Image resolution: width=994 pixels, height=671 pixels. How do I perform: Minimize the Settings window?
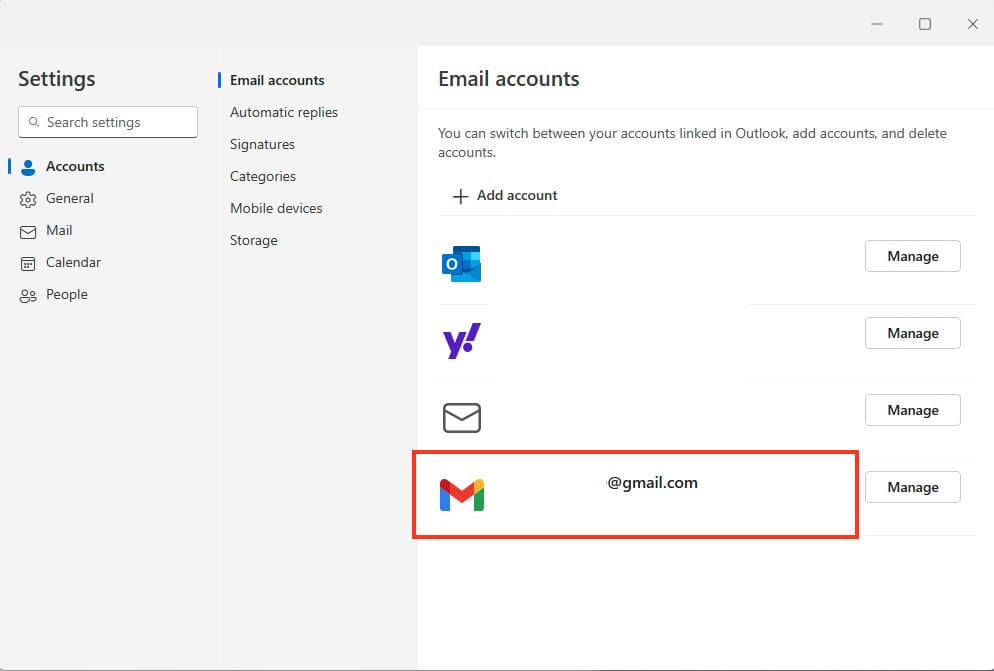point(877,24)
